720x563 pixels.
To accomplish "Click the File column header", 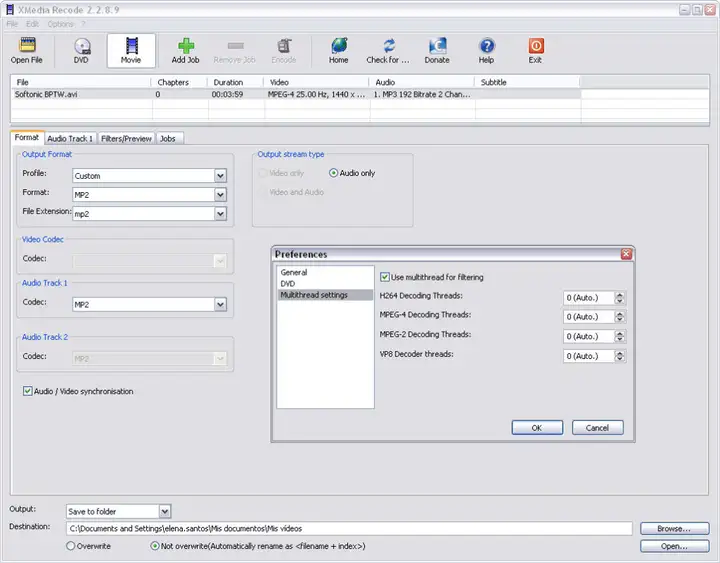I will pyautogui.click(x=81, y=82).
